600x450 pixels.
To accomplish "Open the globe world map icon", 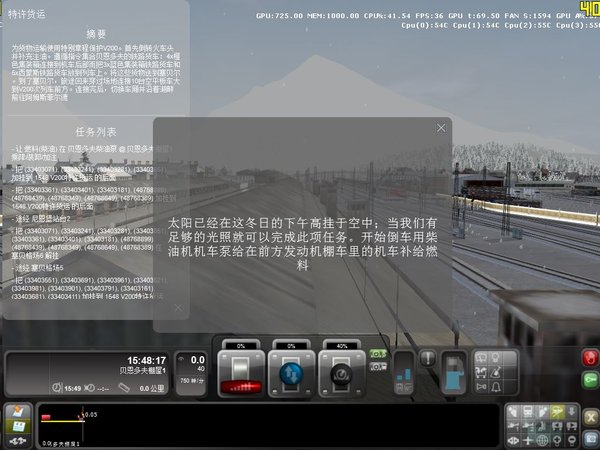I will point(543,440).
